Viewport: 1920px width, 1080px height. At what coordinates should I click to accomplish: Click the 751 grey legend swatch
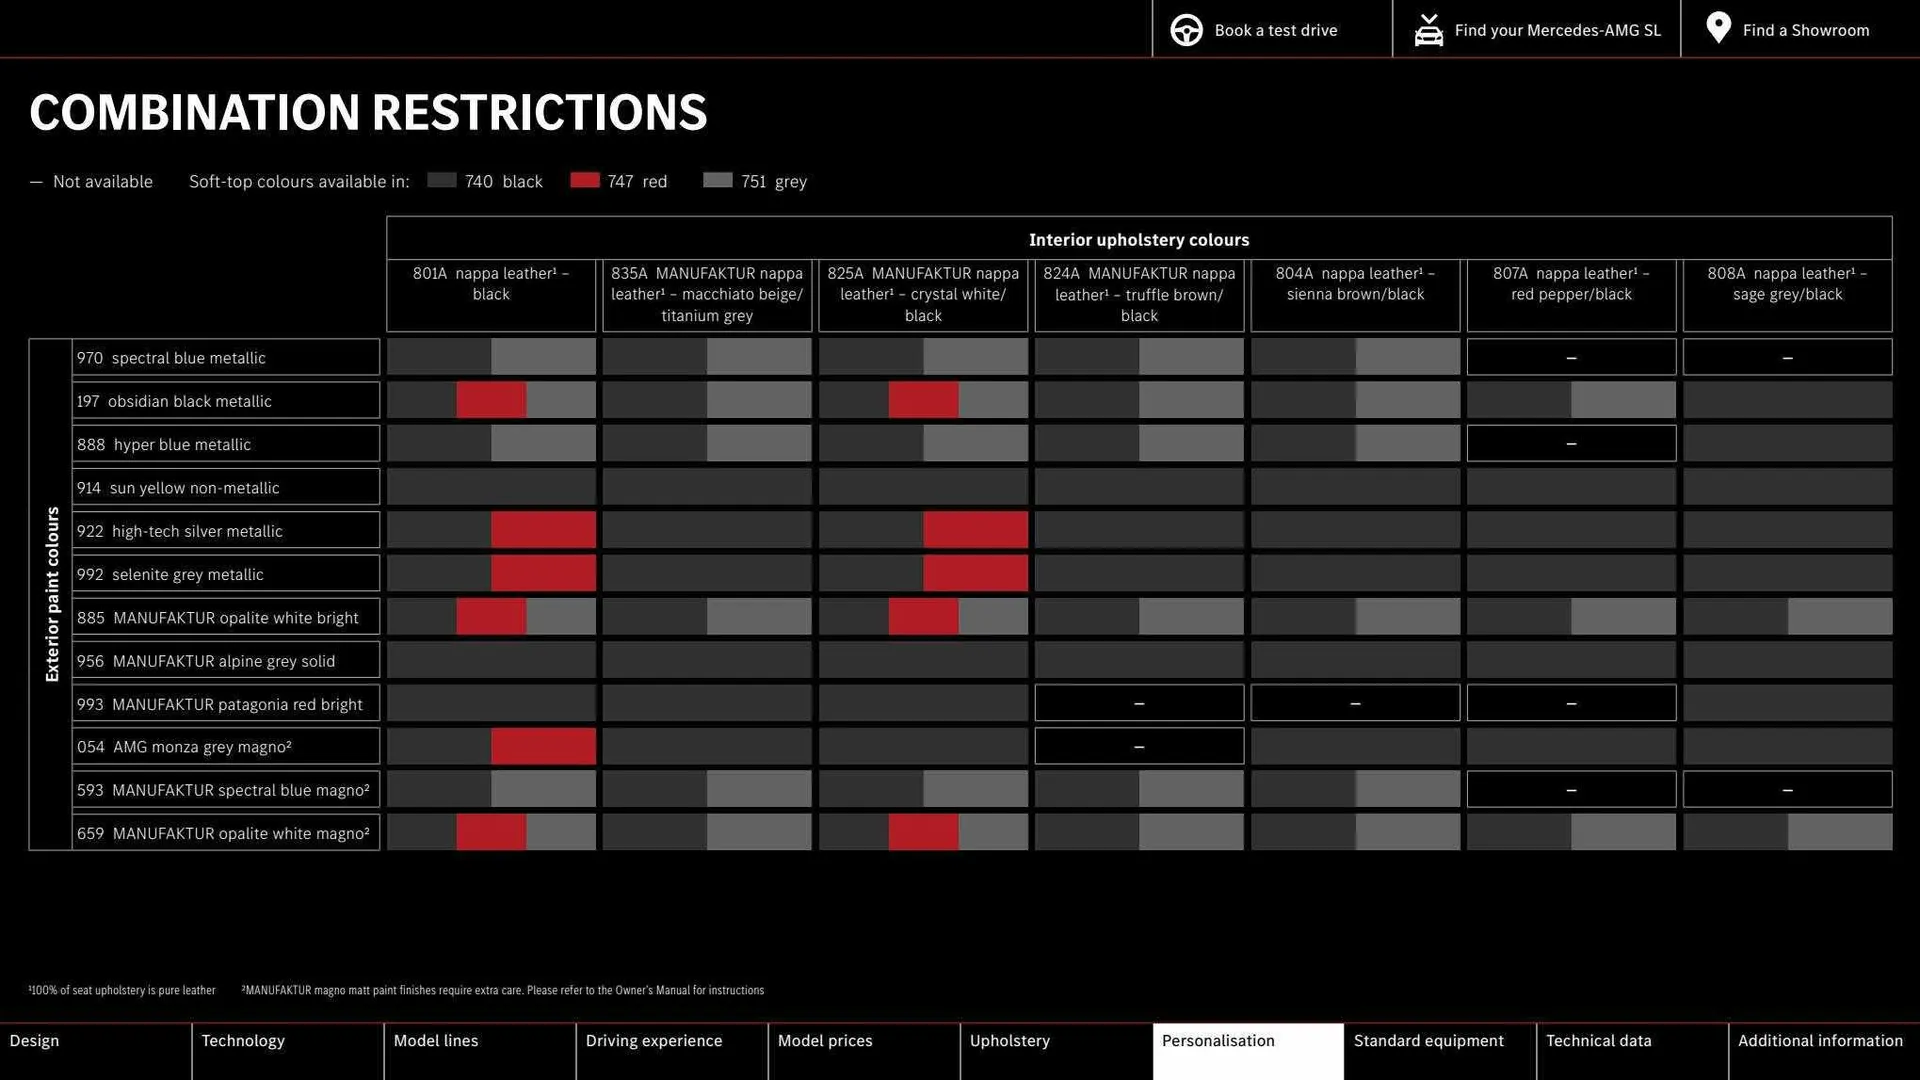718,180
